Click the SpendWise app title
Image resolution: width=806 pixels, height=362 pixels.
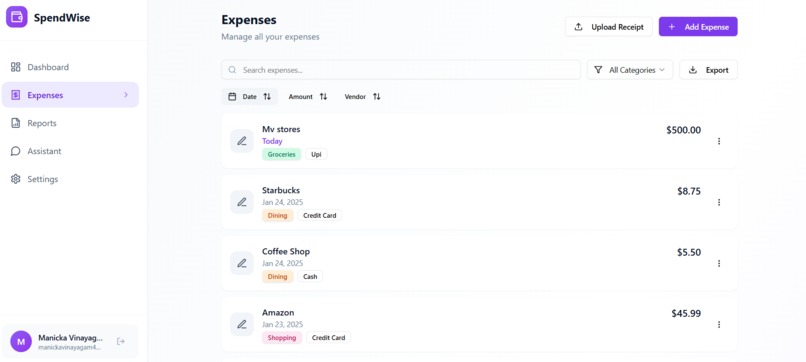62,17
